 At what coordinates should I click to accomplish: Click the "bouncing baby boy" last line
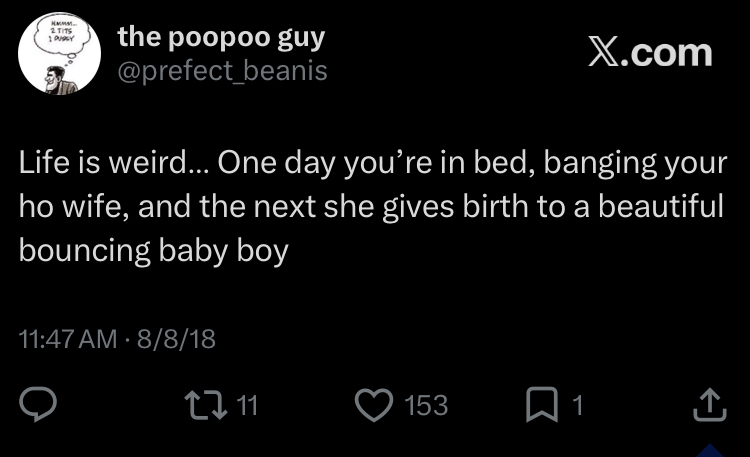coord(153,249)
